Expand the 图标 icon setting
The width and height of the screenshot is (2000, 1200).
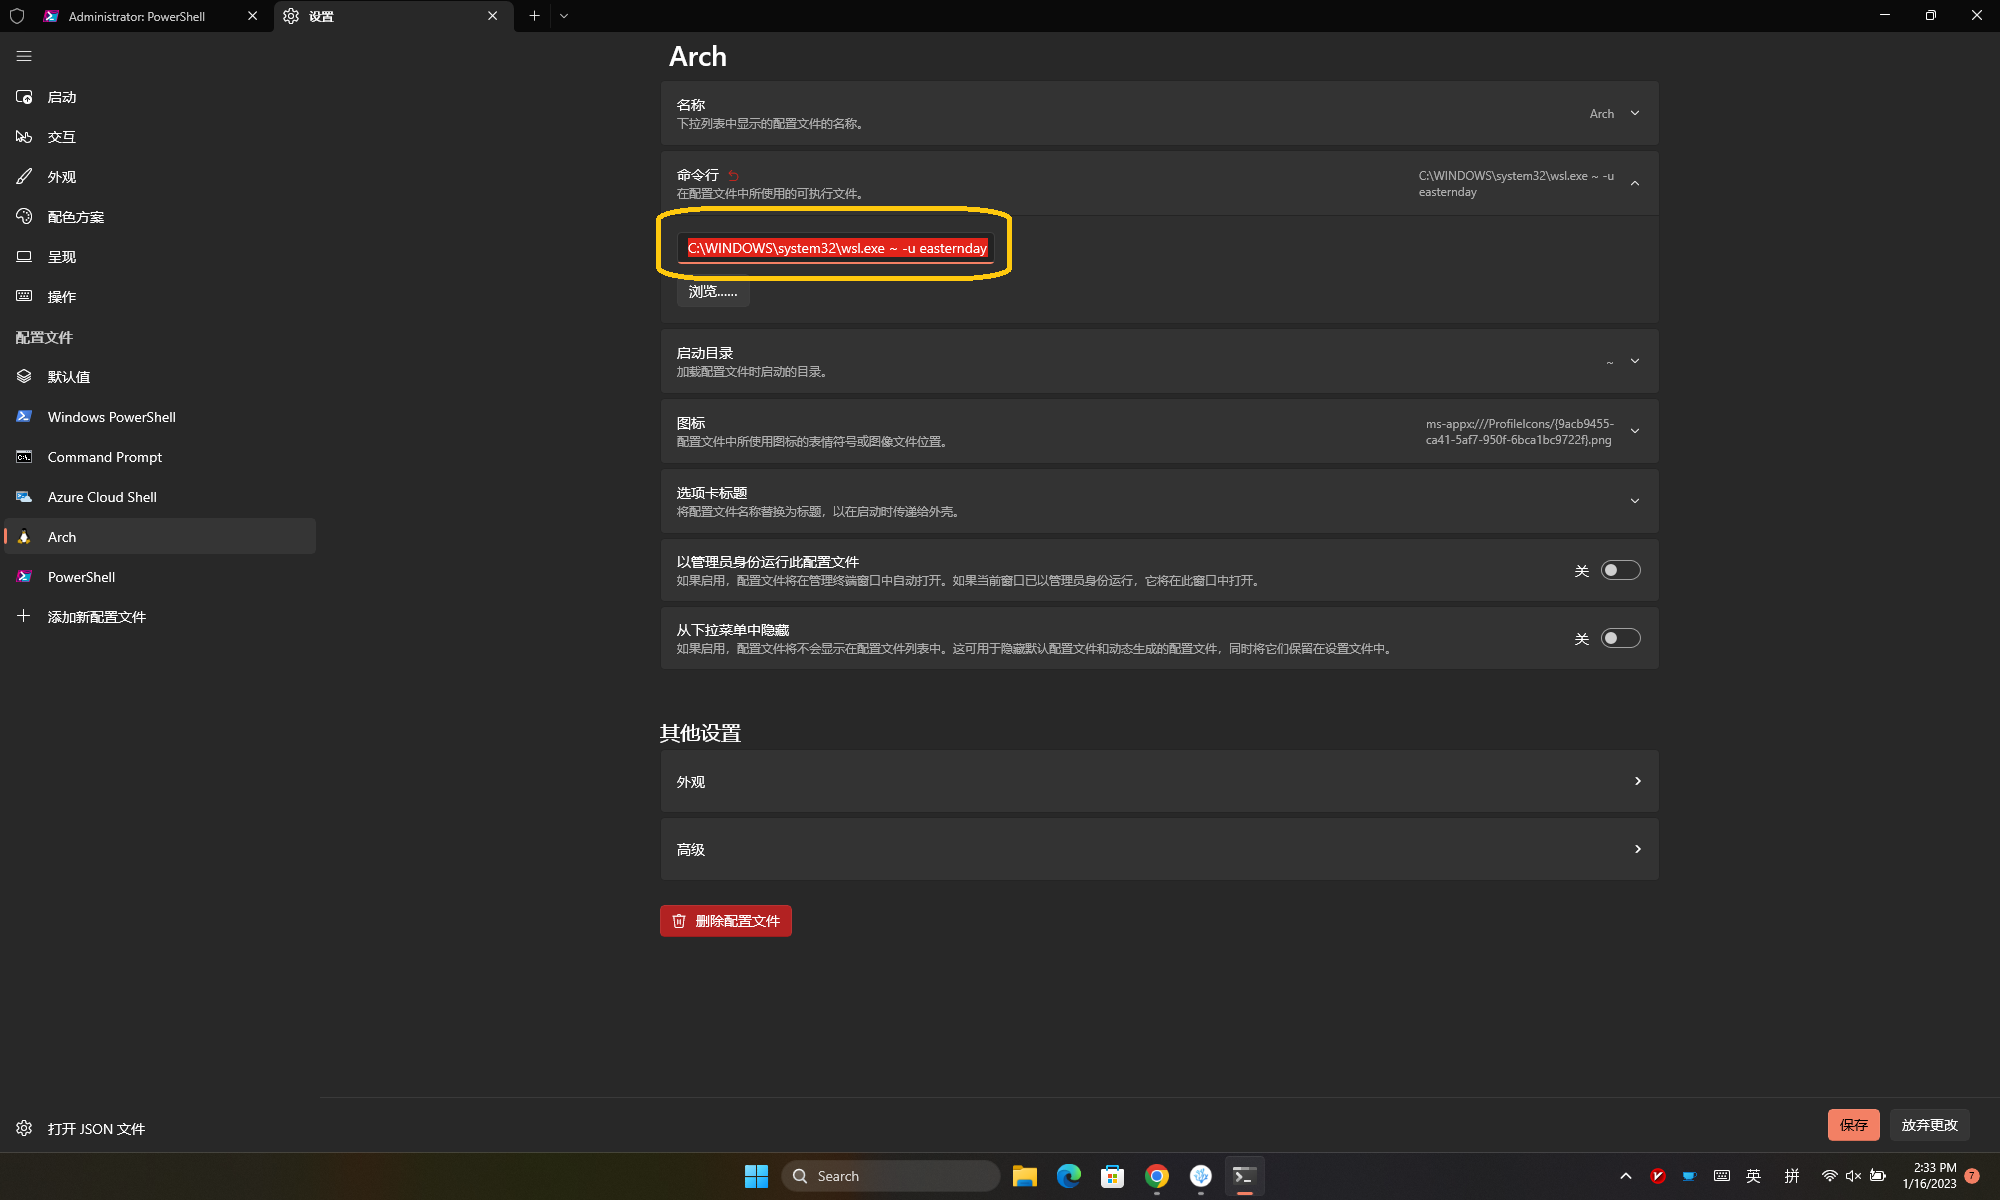1159,431
